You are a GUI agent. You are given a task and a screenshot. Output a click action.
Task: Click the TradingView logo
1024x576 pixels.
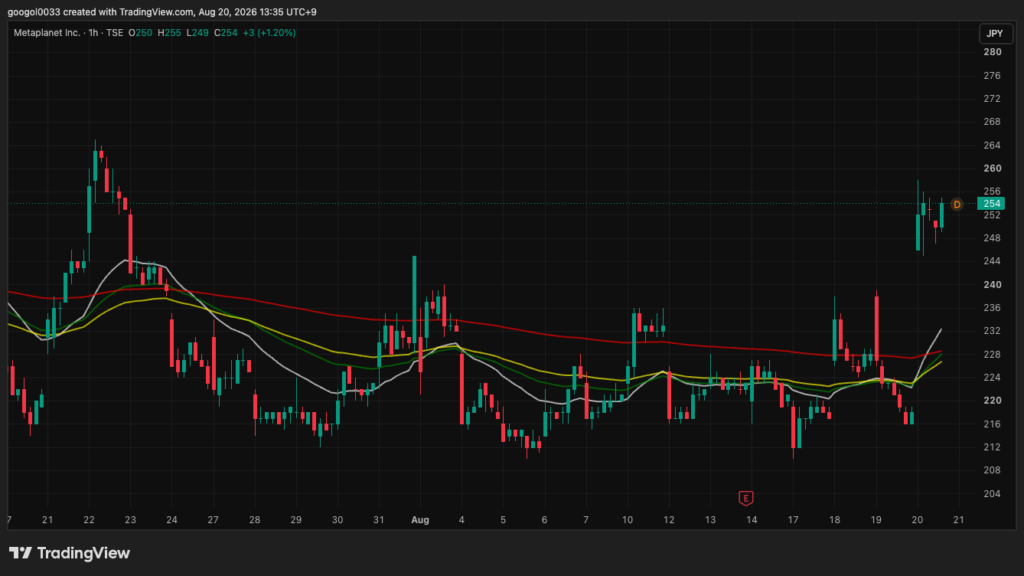69,553
